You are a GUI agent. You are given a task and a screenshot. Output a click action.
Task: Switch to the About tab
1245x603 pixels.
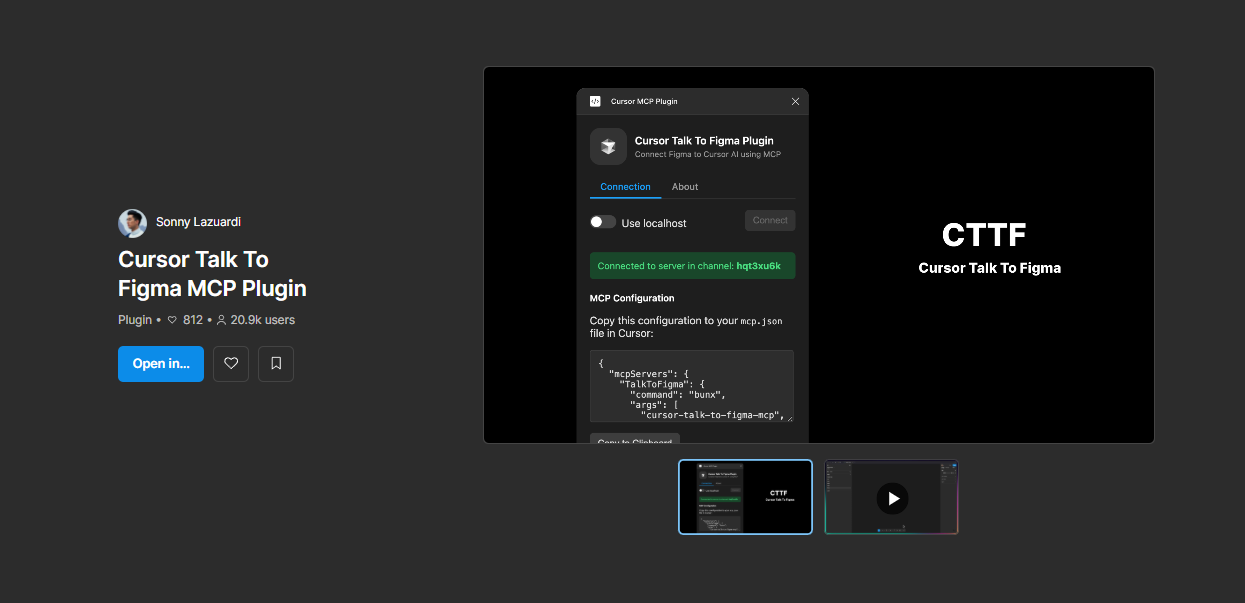tap(685, 187)
